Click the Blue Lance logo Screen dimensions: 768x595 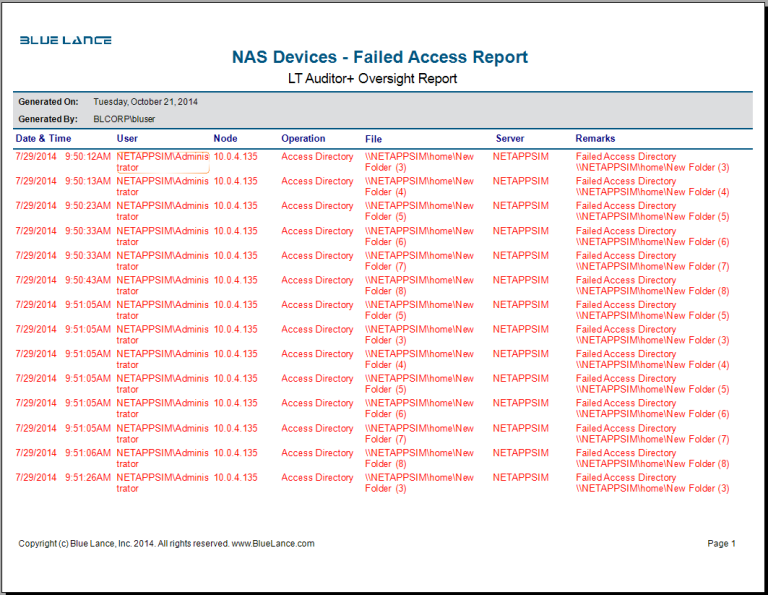65,41
